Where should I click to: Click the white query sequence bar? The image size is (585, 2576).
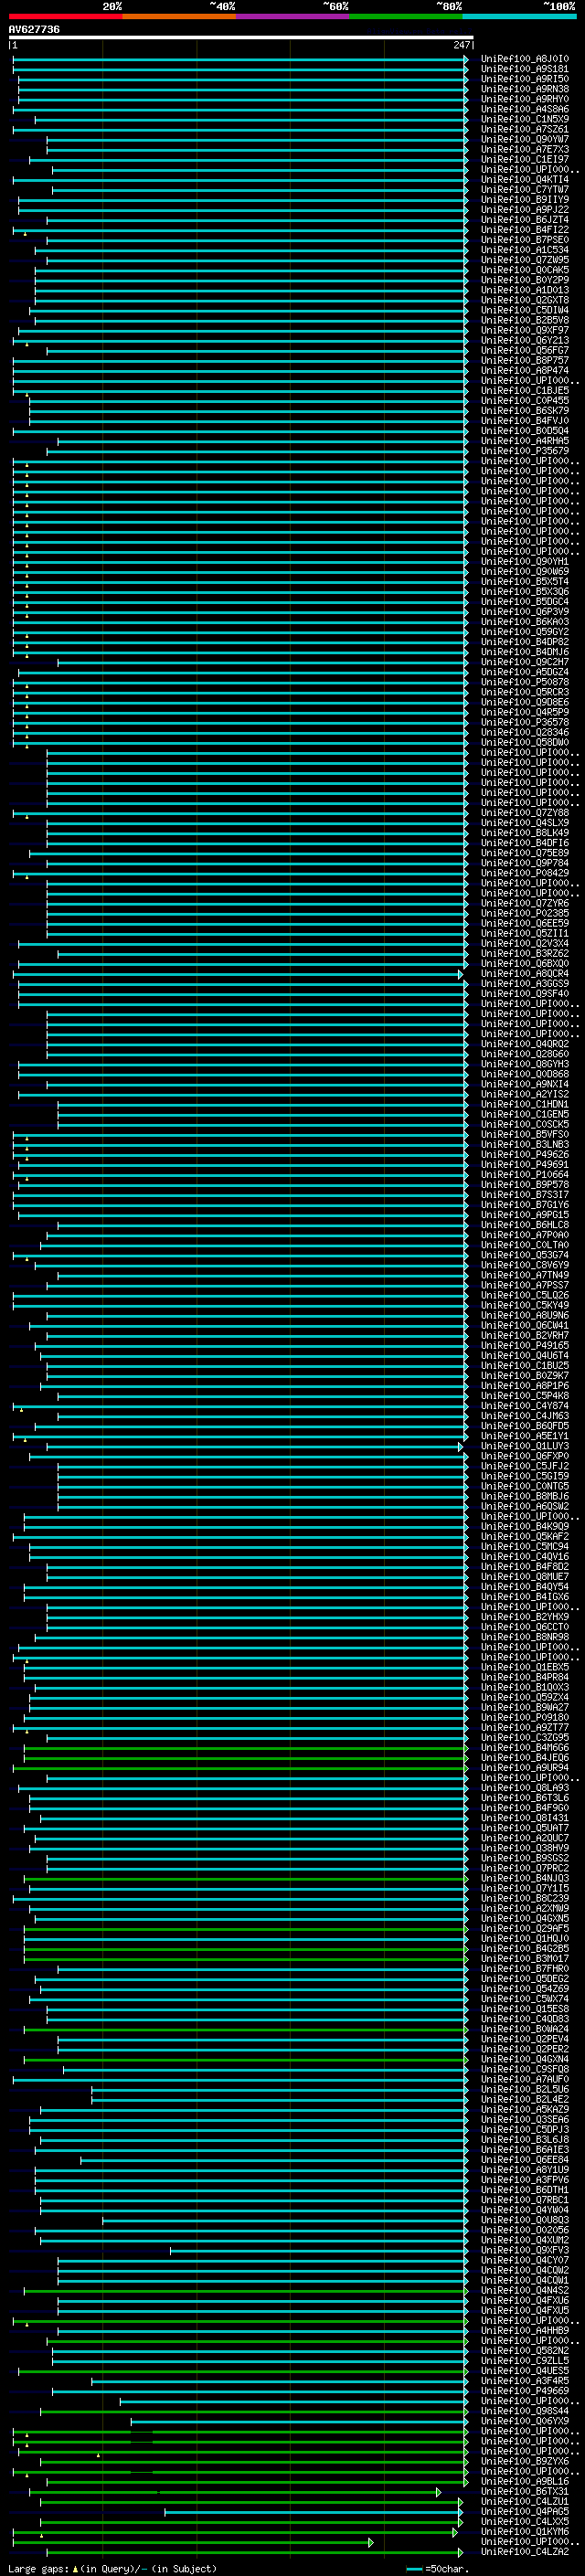click(241, 38)
